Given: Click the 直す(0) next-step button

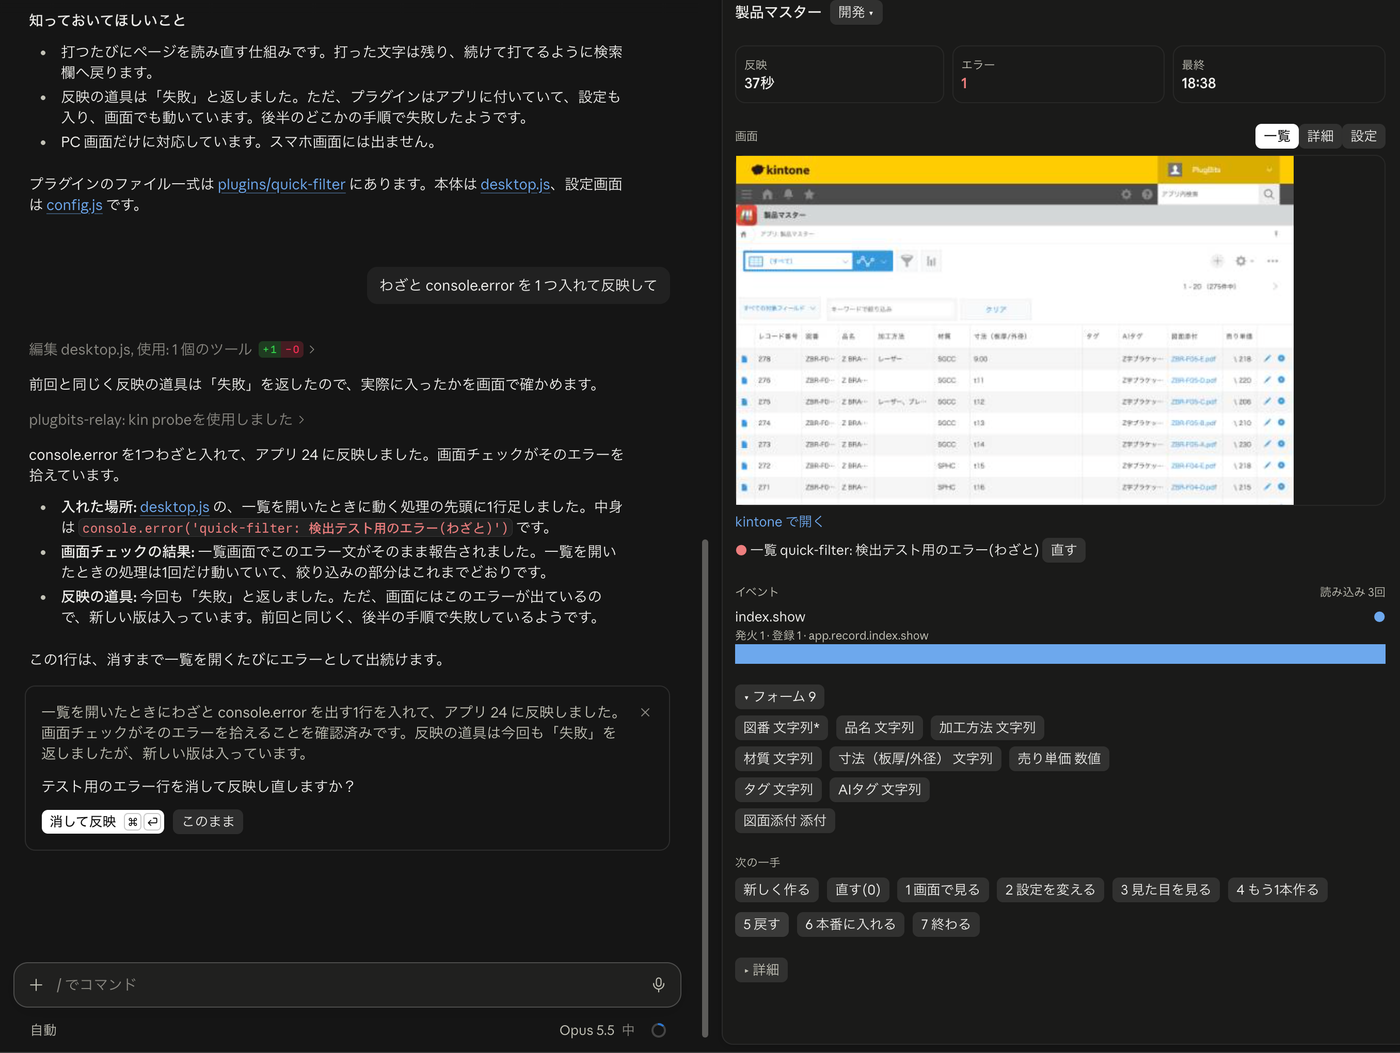Looking at the screenshot, I should pyautogui.click(x=858, y=890).
